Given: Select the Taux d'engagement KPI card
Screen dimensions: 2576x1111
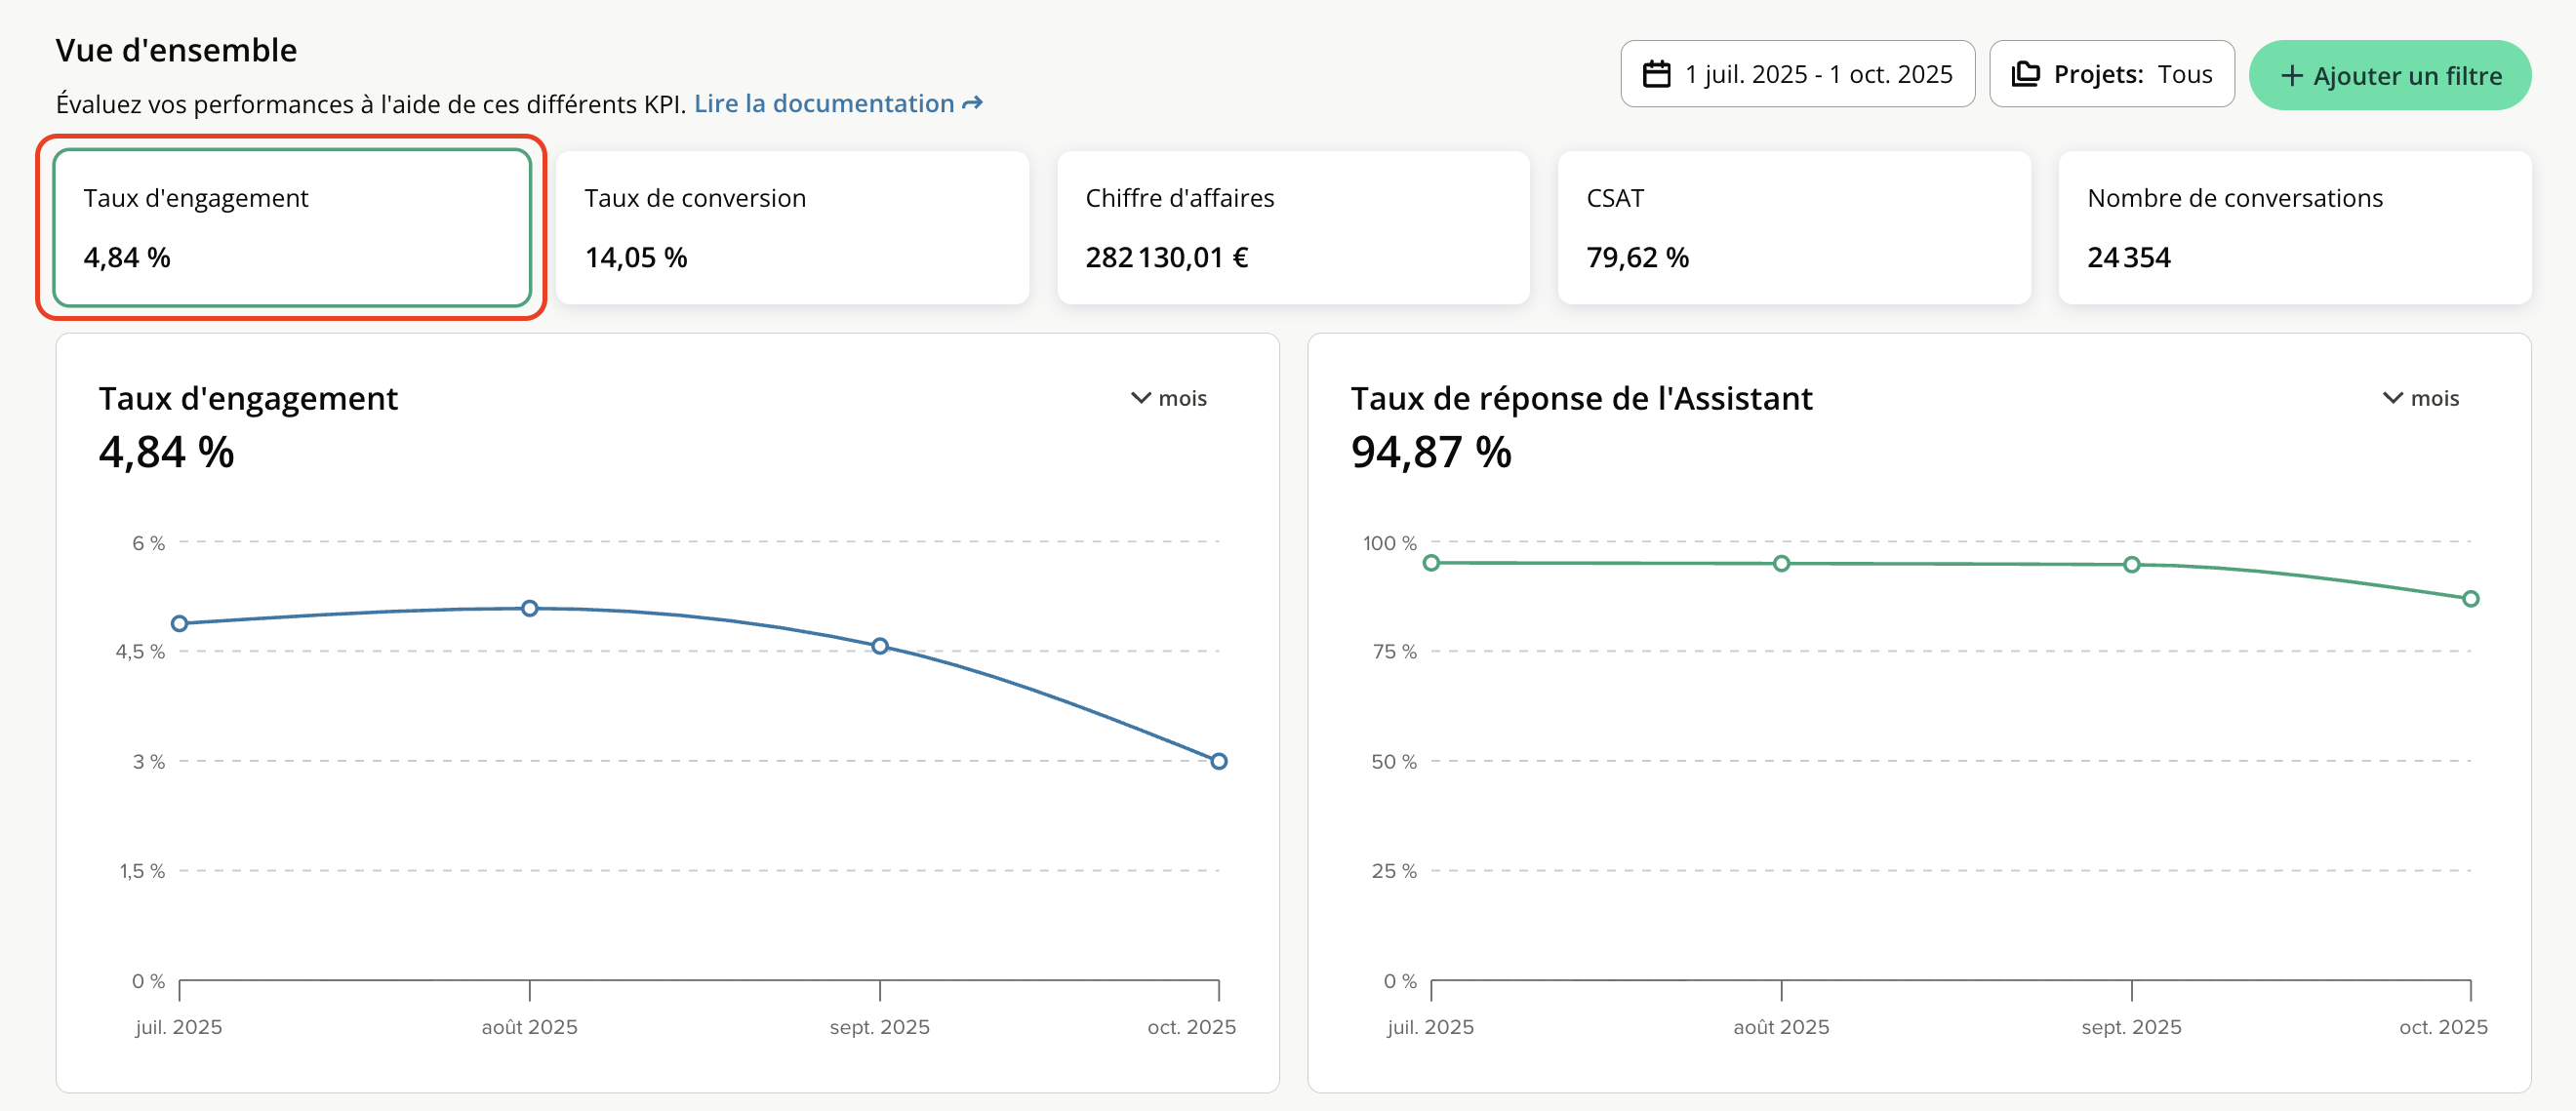Looking at the screenshot, I should 291,227.
